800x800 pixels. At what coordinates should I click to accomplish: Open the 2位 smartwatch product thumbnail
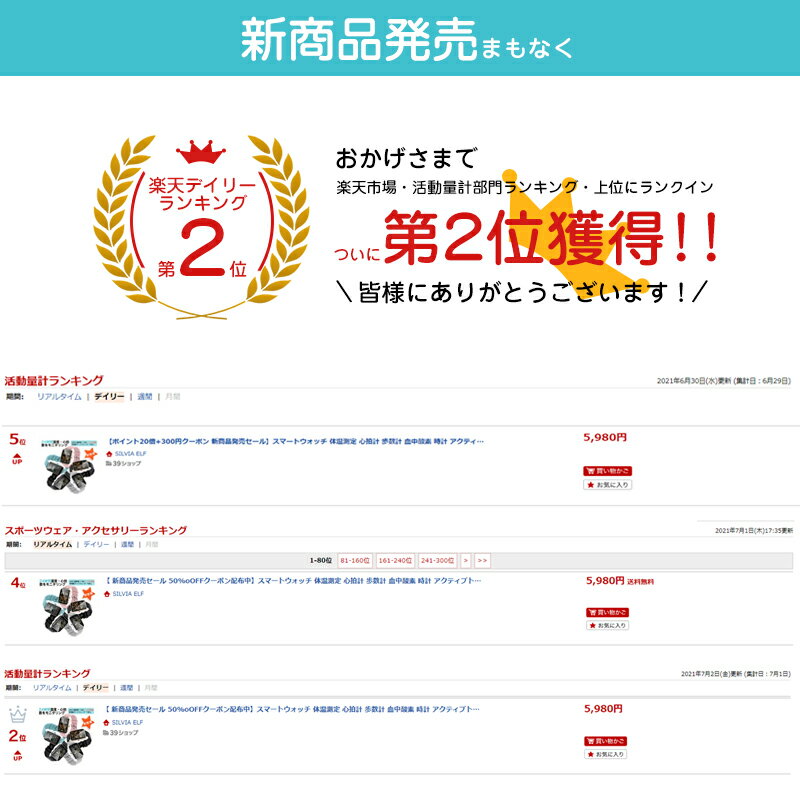[67, 735]
